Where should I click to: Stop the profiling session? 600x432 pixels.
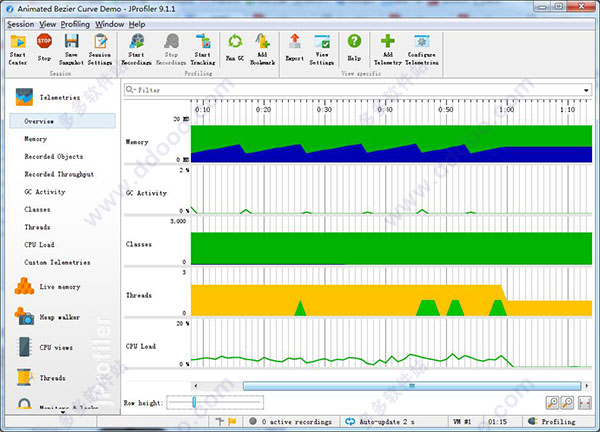click(44, 47)
